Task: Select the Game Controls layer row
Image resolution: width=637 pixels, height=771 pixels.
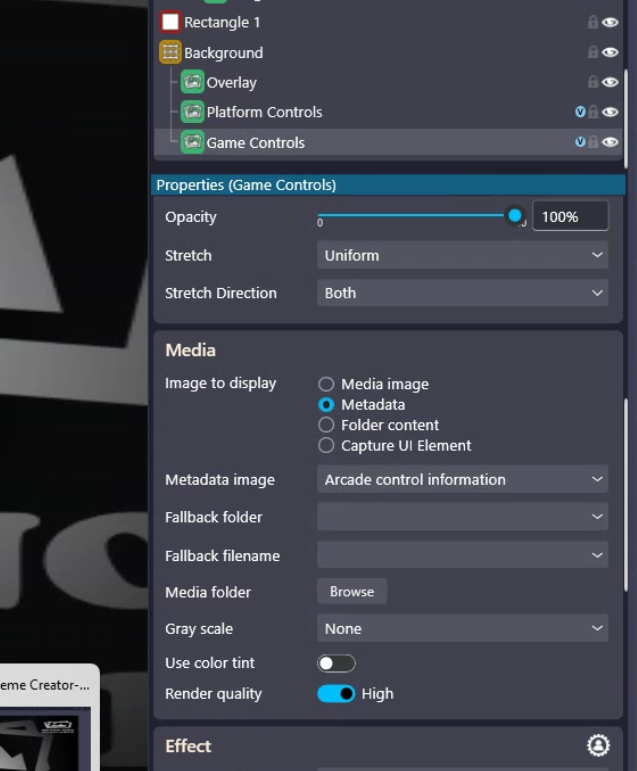Action: (388, 142)
